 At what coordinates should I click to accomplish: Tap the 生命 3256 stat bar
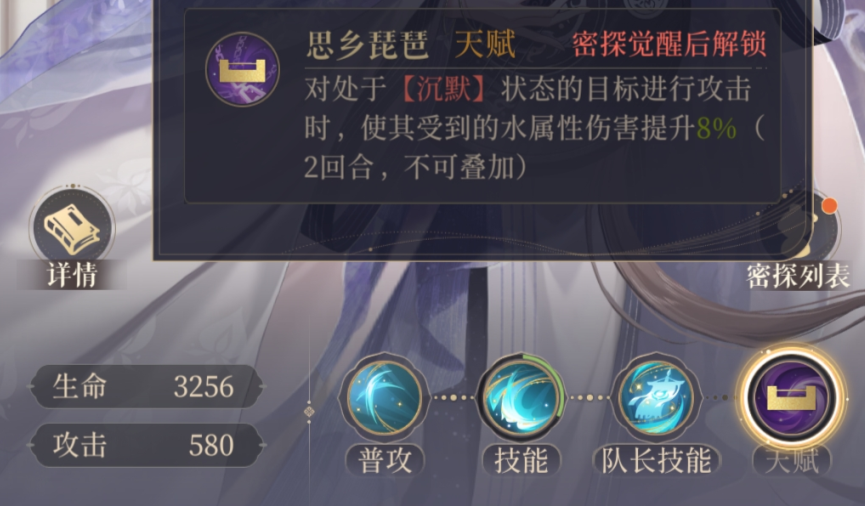click(x=146, y=386)
